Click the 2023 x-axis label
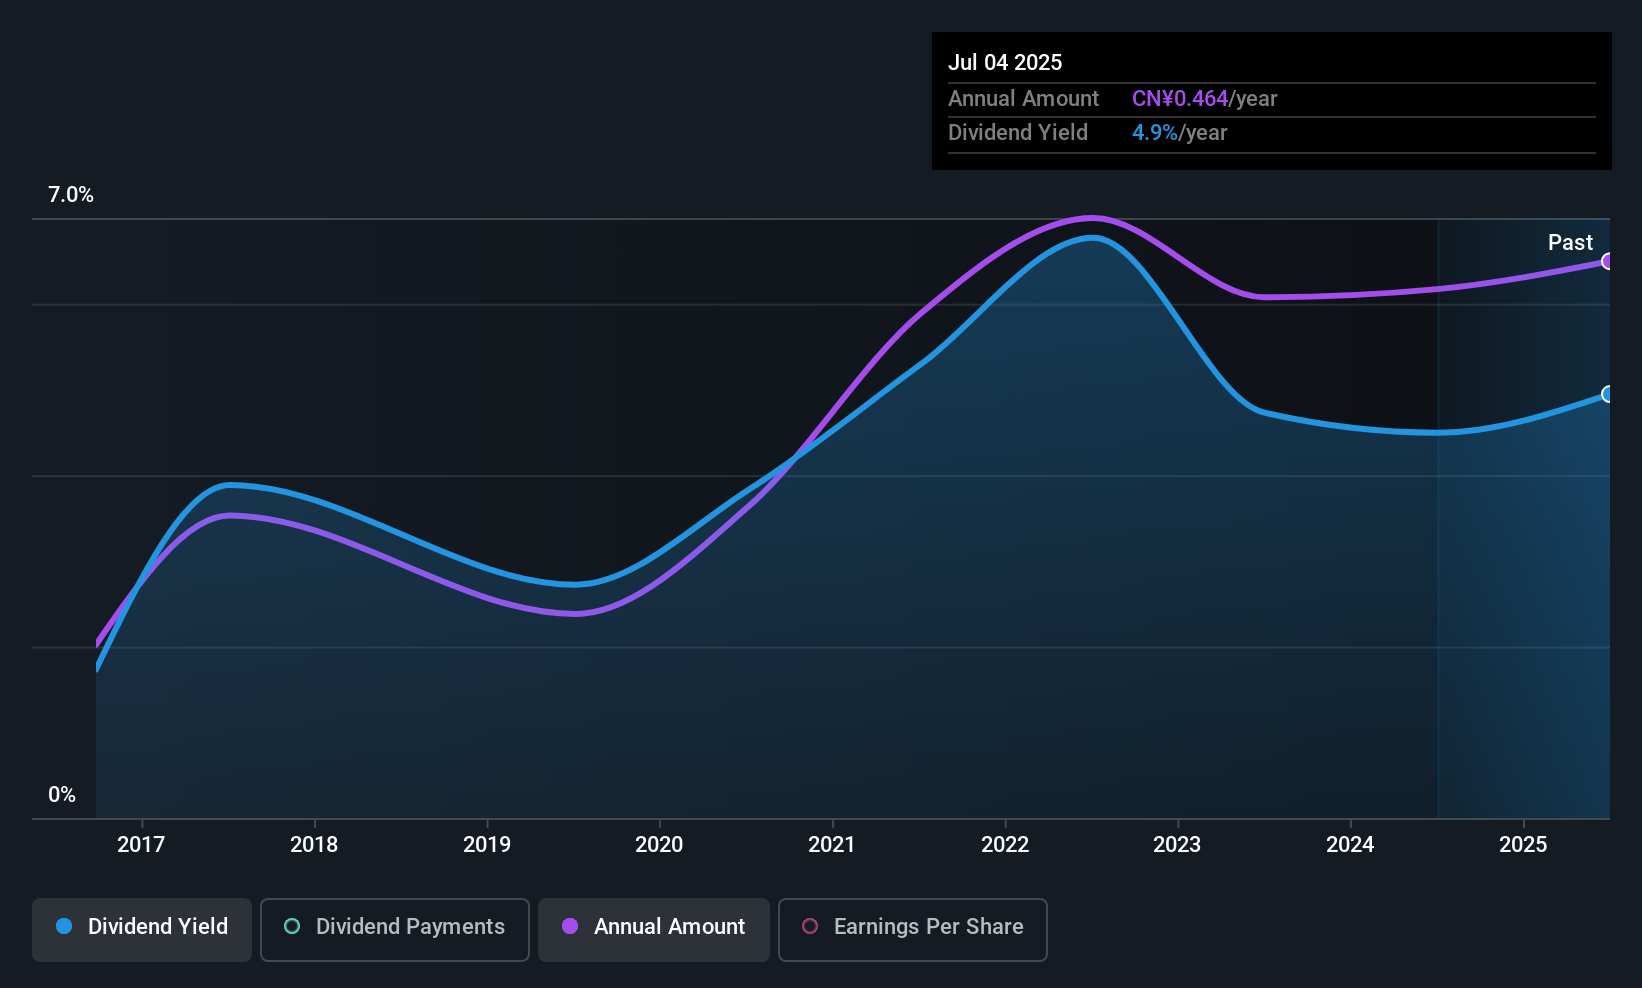The width and height of the screenshot is (1642, 988). (x=1177, y=844)
